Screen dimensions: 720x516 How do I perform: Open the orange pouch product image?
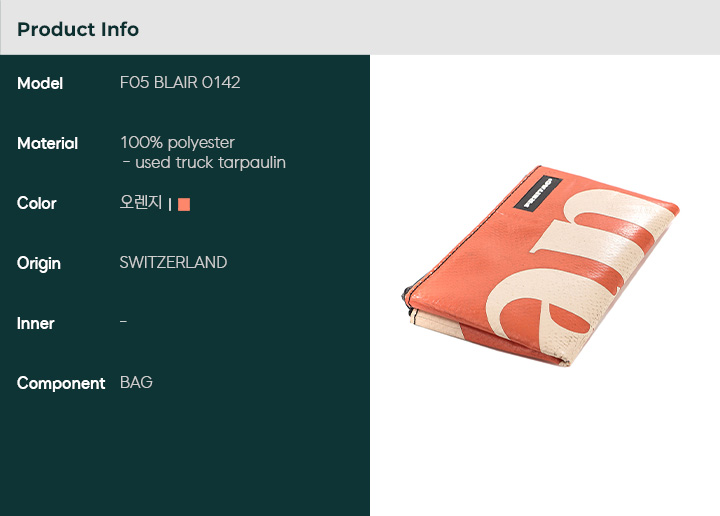point(541,266)
